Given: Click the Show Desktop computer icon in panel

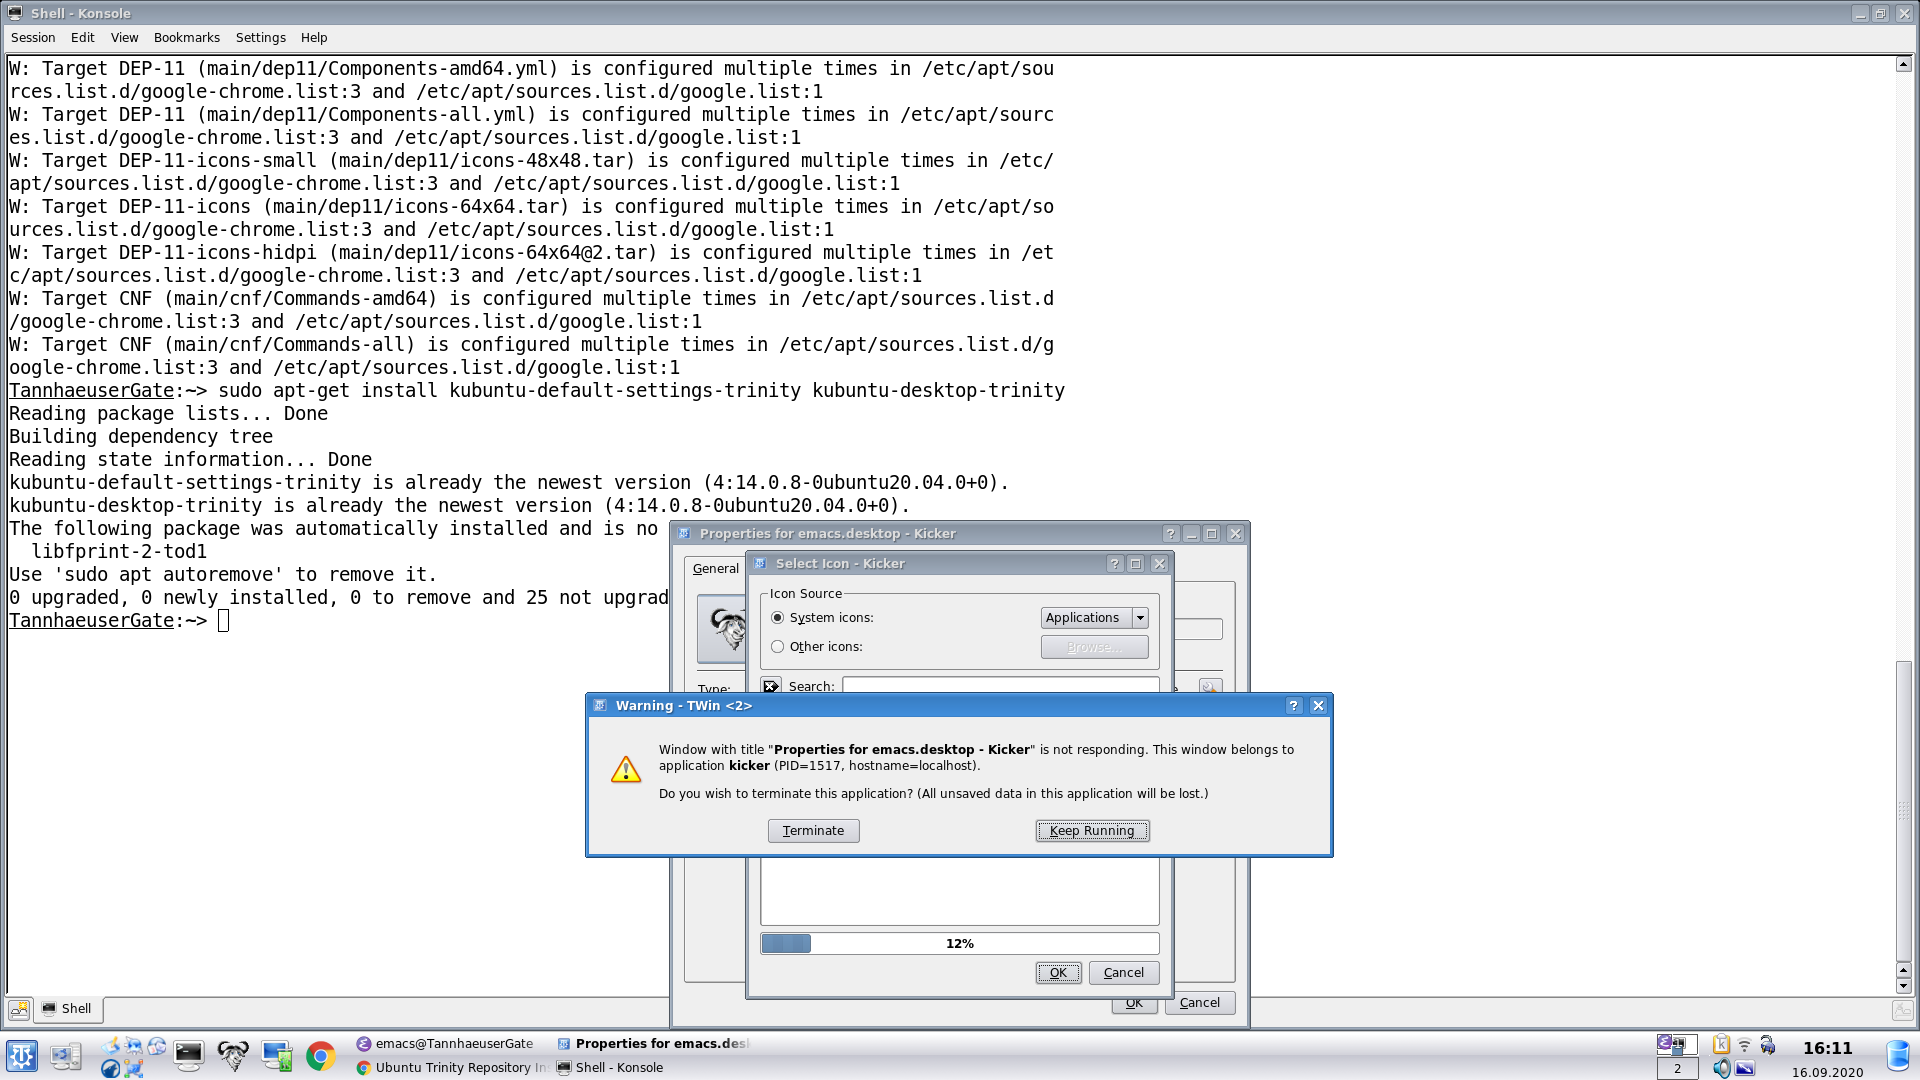Looking at the screenshot, I should pyautogui.click(x=66, y=1056).
